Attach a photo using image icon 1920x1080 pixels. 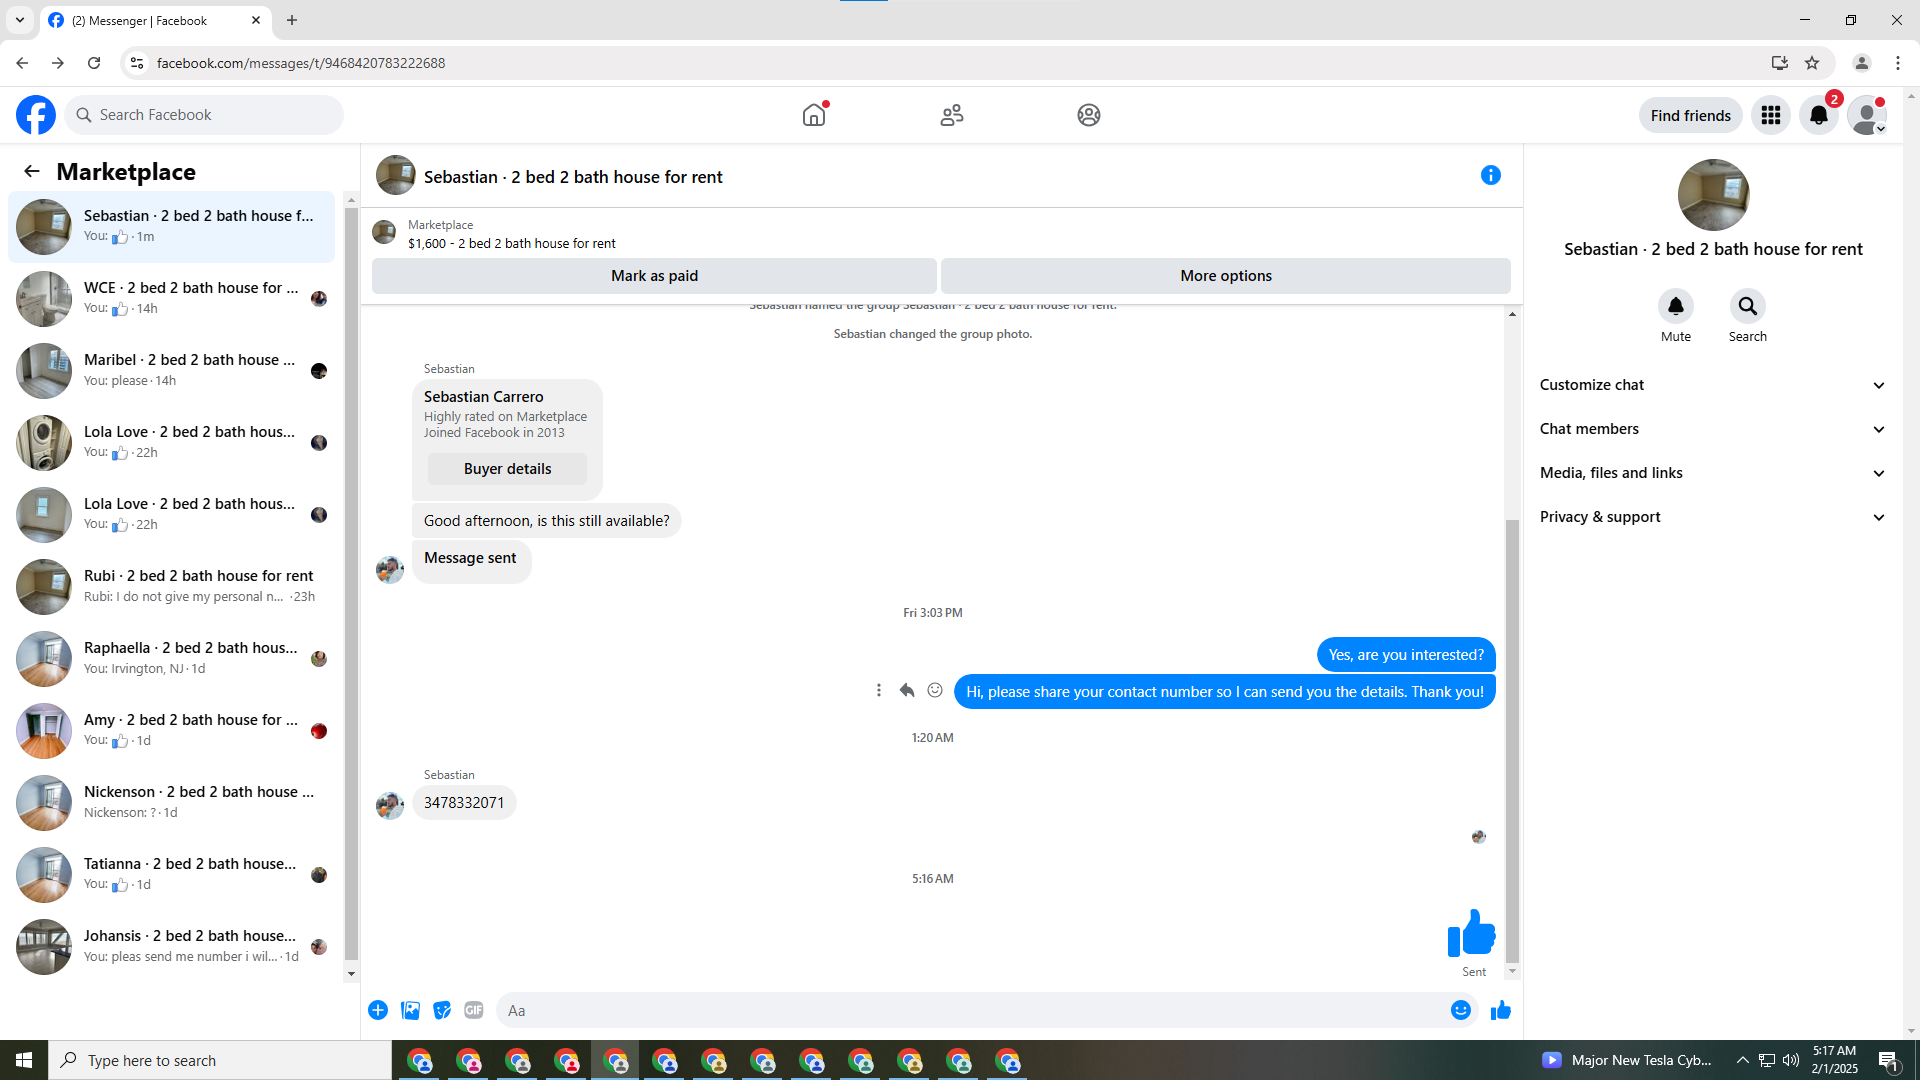coord(410,1010)
